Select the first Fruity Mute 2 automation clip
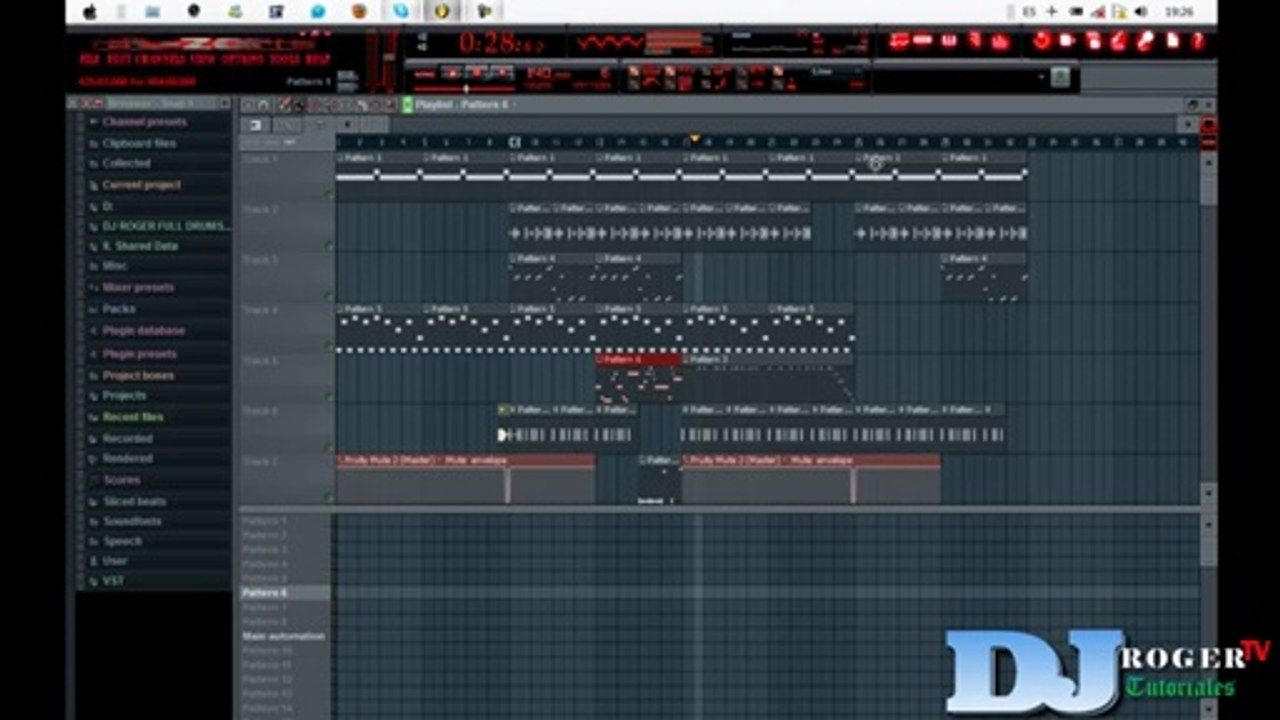The height and width of the screenshot is (720, 1280). 465,479
